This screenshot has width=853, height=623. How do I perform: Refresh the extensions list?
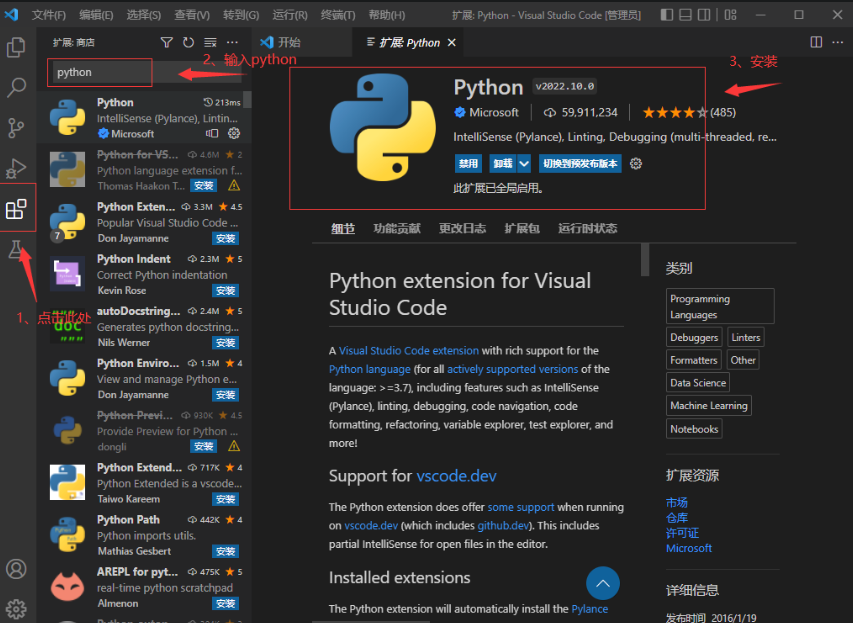pos(189,42)
